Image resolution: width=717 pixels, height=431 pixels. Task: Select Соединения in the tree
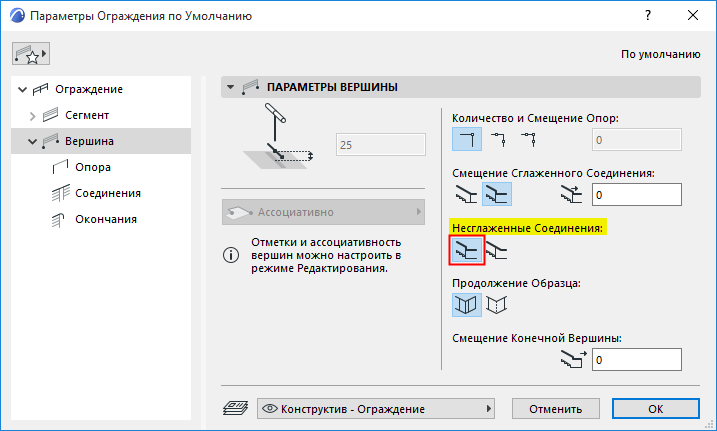pyautogui.click(x=107, y=193)
